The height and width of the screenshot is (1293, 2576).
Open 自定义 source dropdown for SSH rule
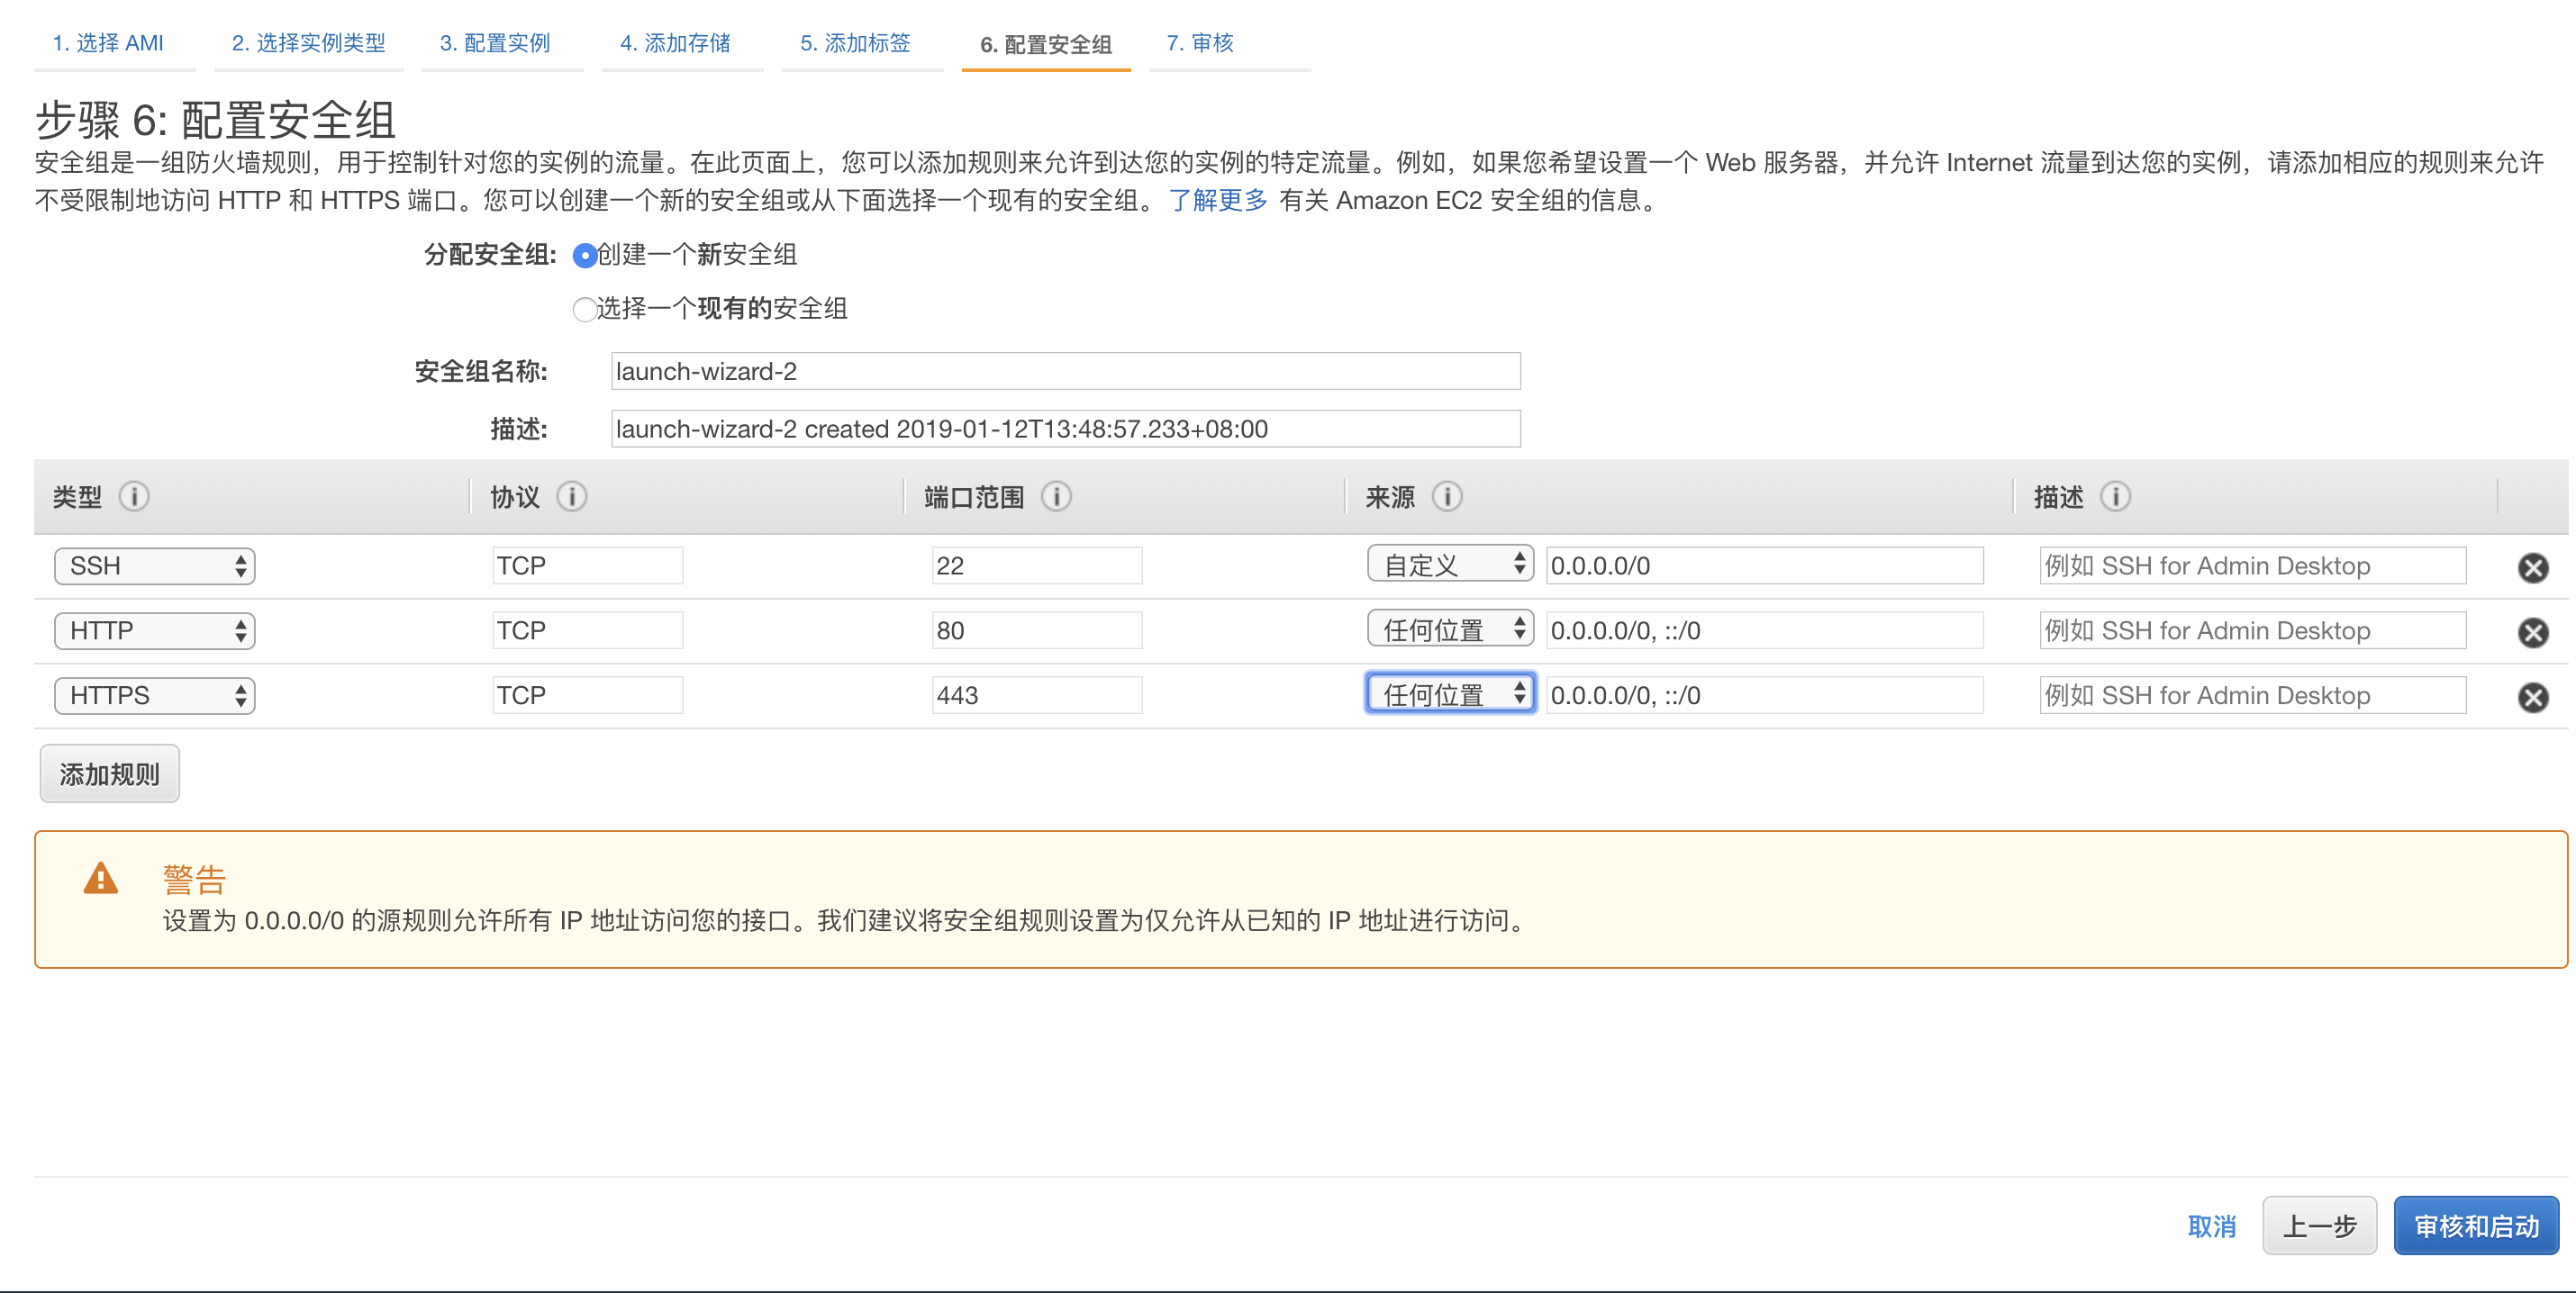click(1449, 565)
